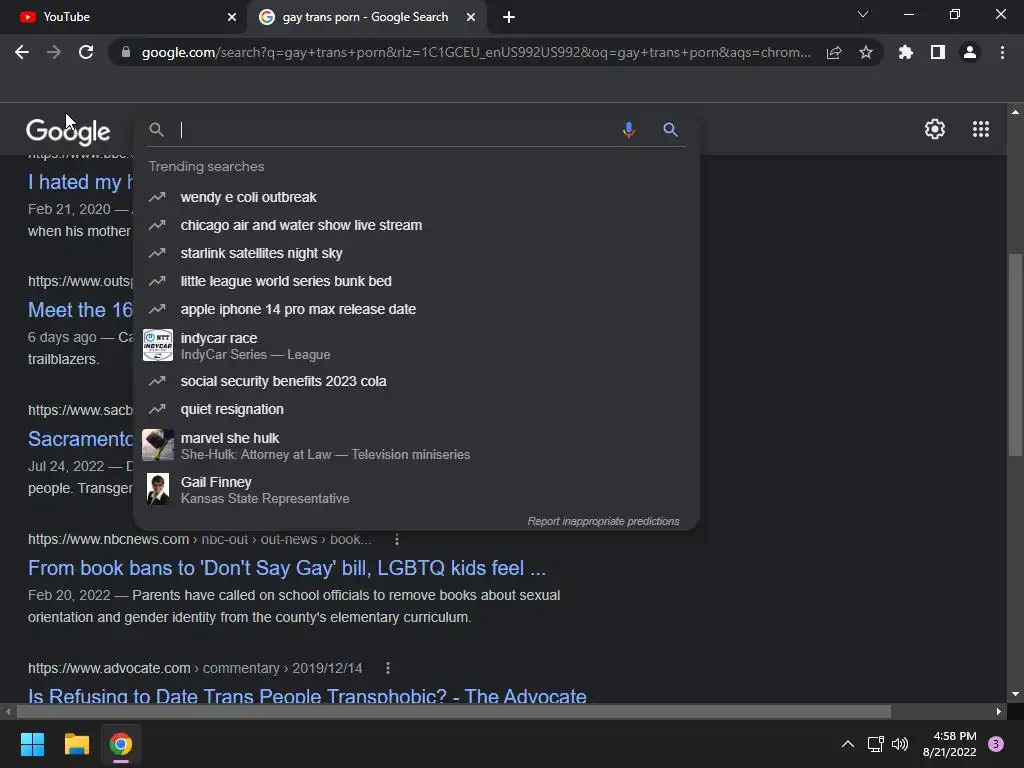Click the lock site info icon
This screenshot has width=1024, height=768.
(x=126, y=52)
